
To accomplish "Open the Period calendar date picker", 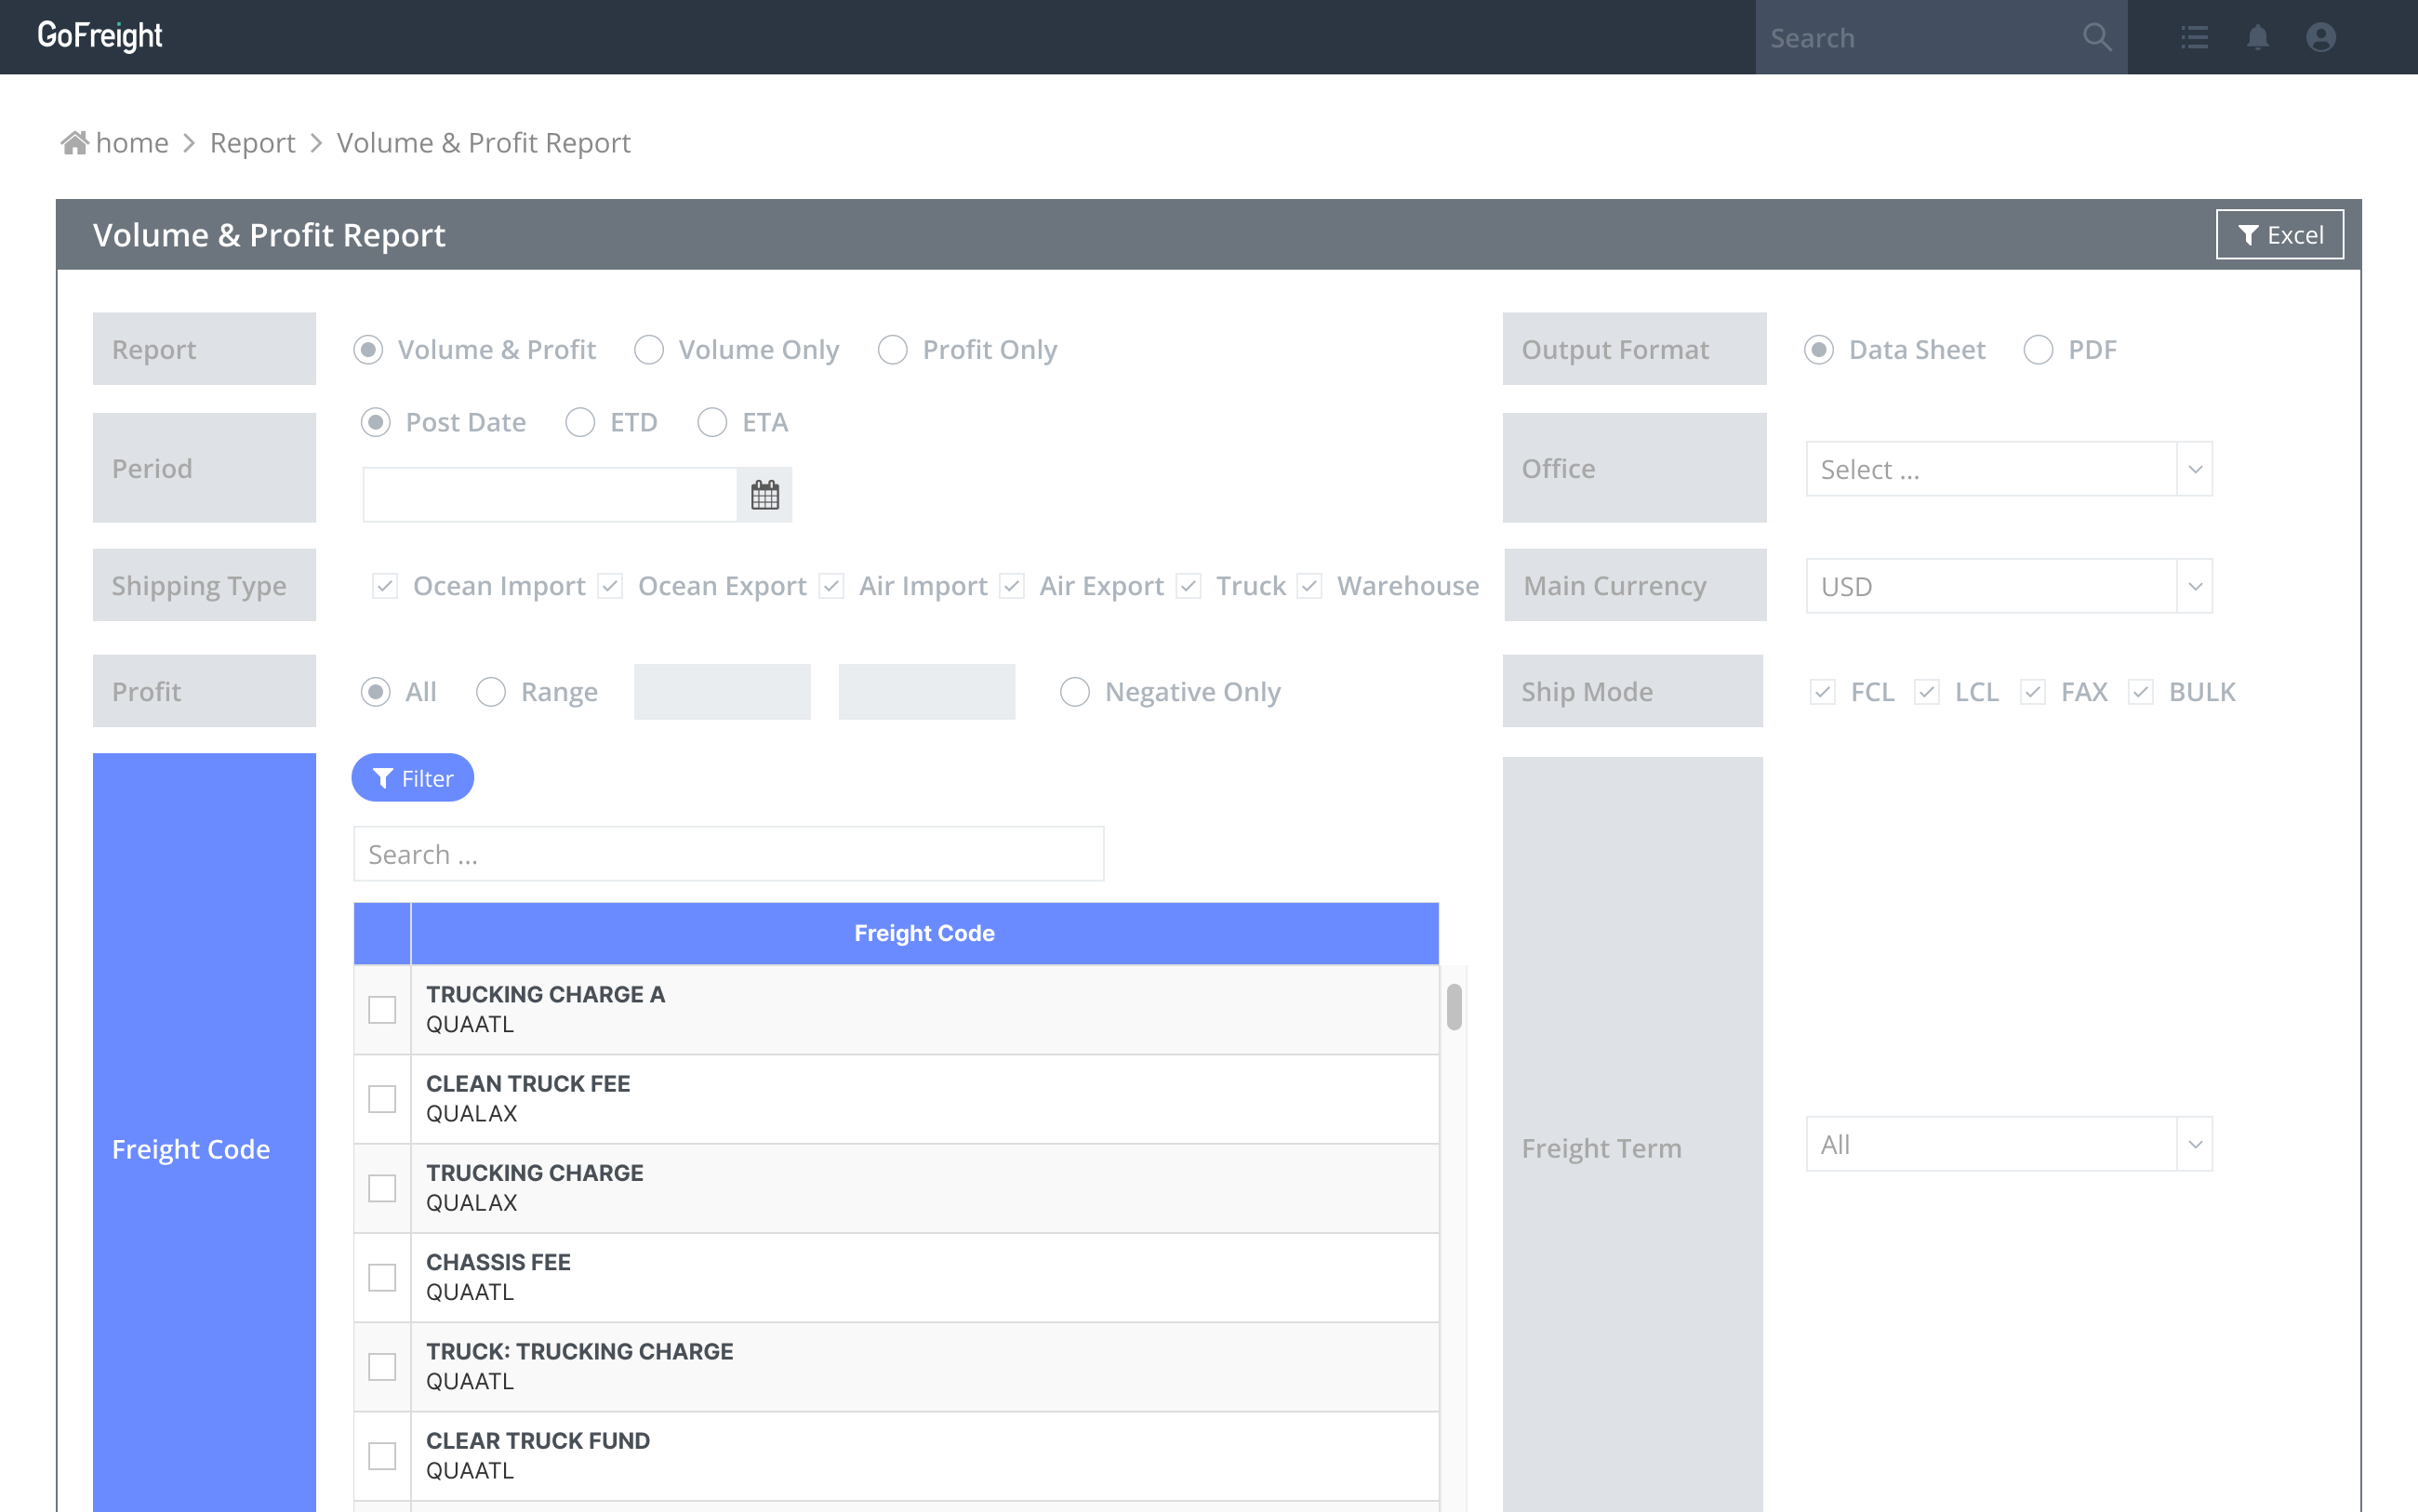I will point(765,495).
